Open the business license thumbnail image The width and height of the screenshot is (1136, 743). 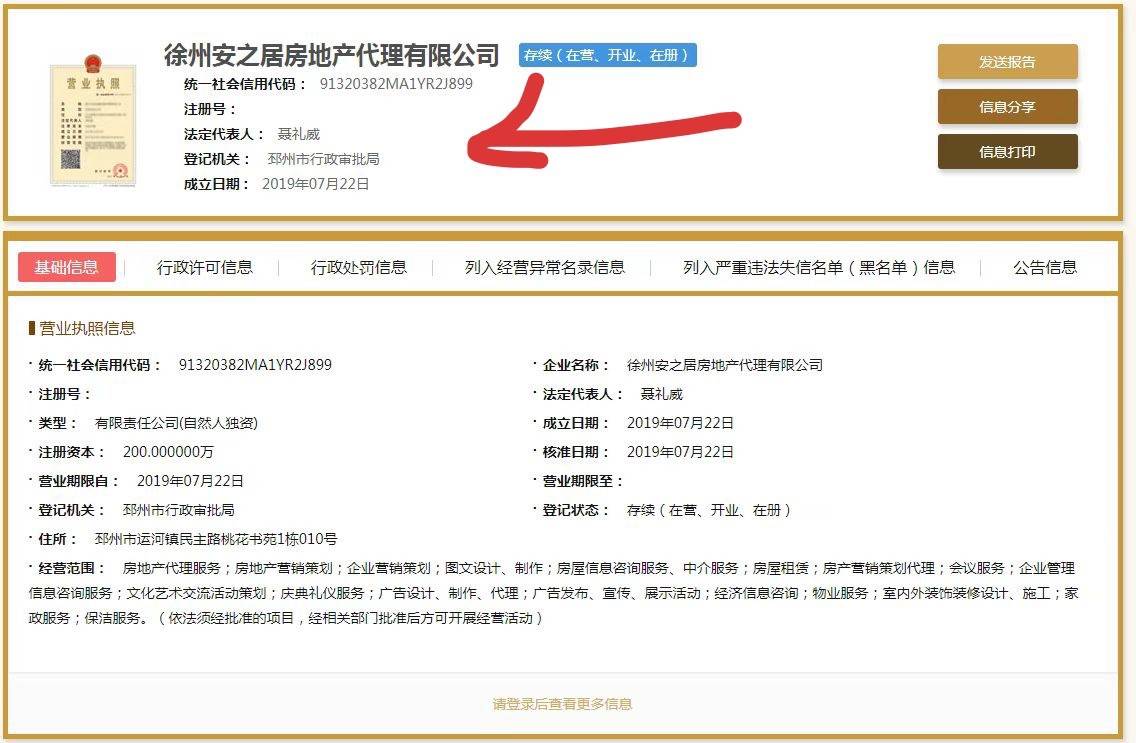click(93, 120)
